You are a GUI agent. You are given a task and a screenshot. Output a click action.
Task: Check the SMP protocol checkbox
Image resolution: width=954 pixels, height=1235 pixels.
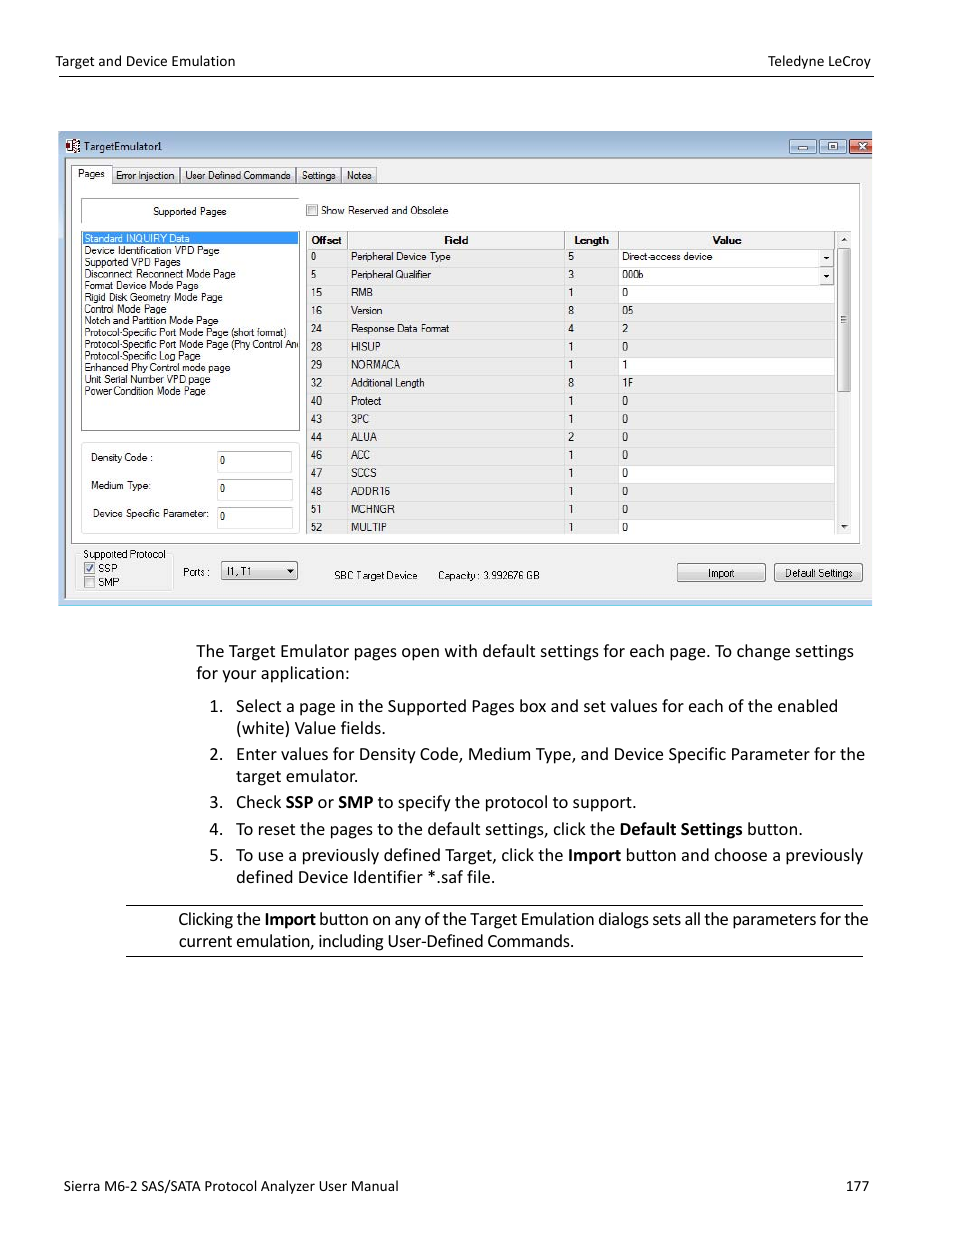point(90,582)
